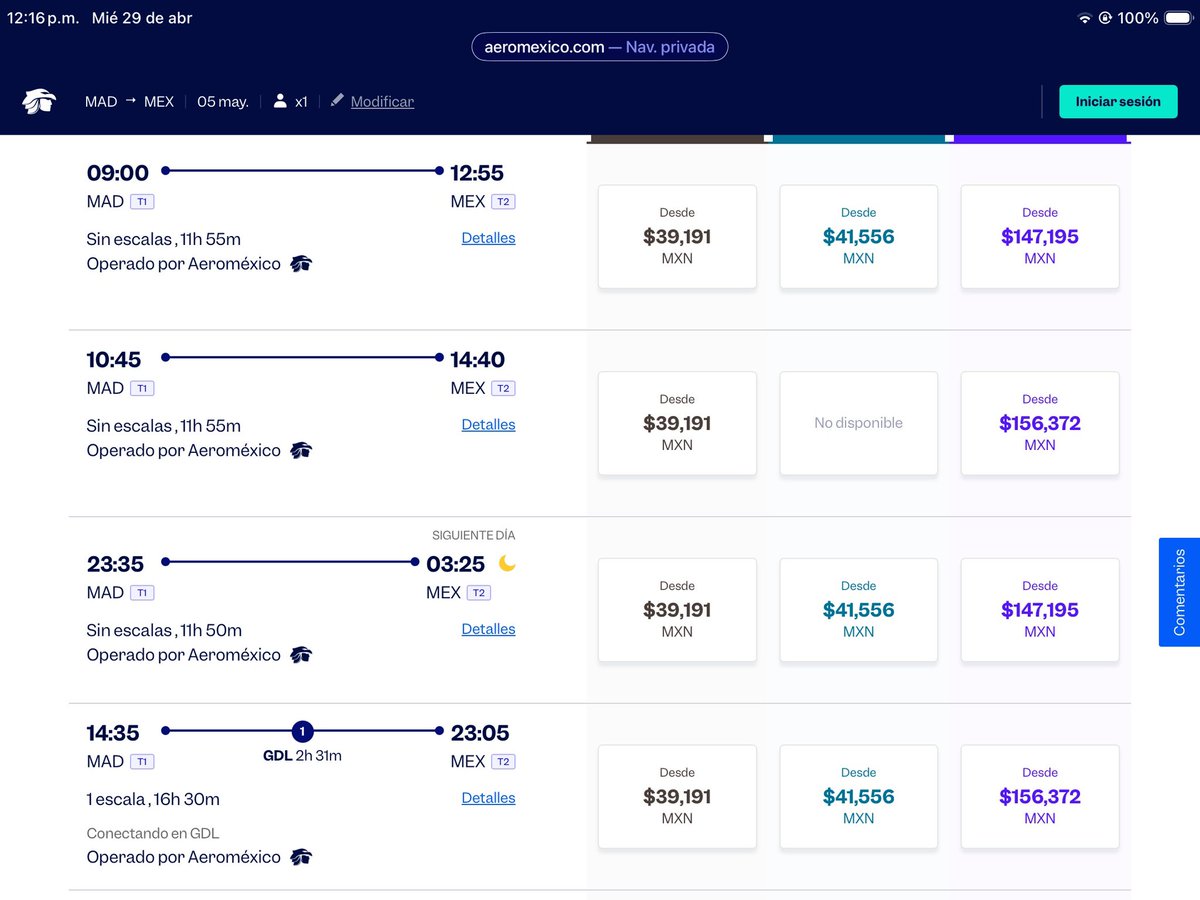This screenshot has width=1200, height=900.
Task: Tap the 12:16 p.m. clock in status bar
Action: pyautogui.click(x=42, y=18)
